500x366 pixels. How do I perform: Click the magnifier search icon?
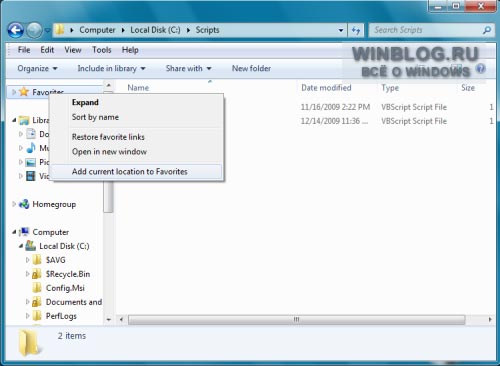487,30
